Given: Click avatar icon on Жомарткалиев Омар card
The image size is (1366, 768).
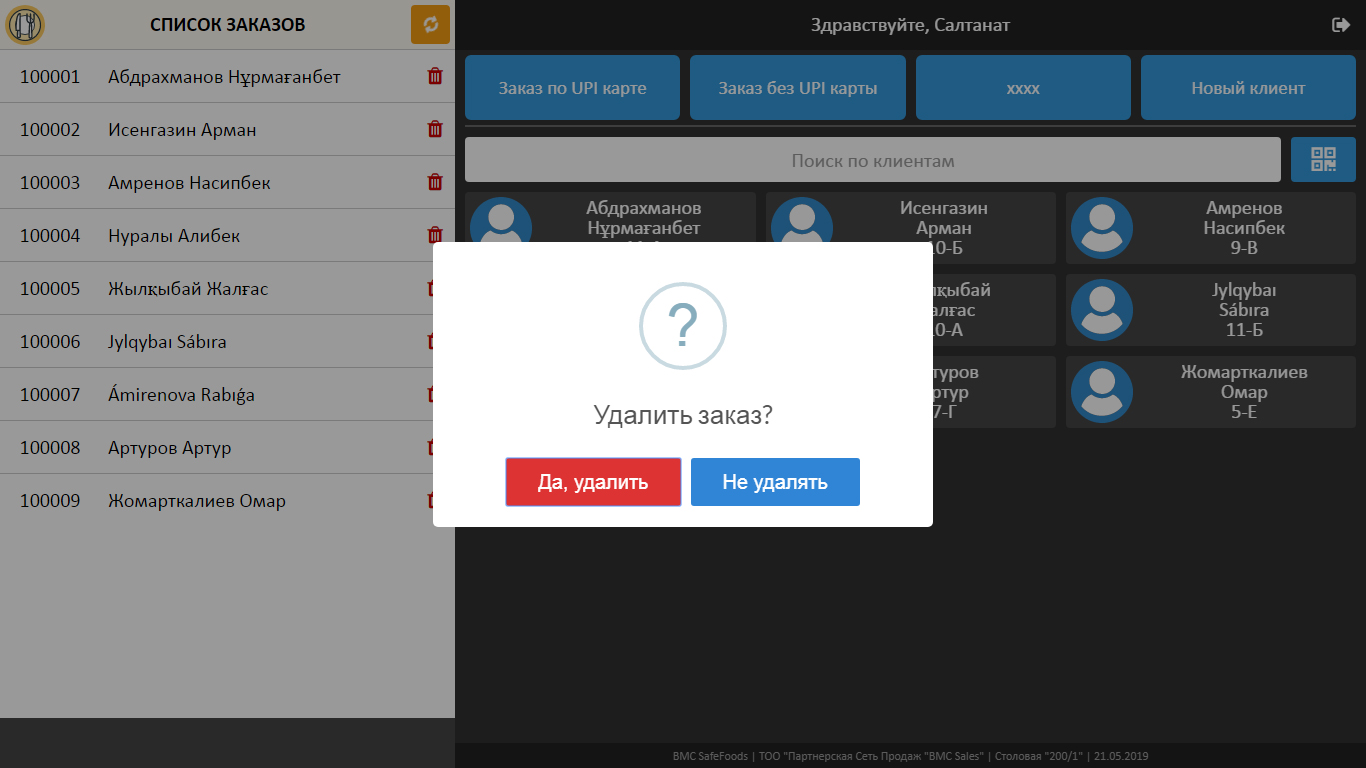Looking at the screenshot, I should [x=1101, y=391].
